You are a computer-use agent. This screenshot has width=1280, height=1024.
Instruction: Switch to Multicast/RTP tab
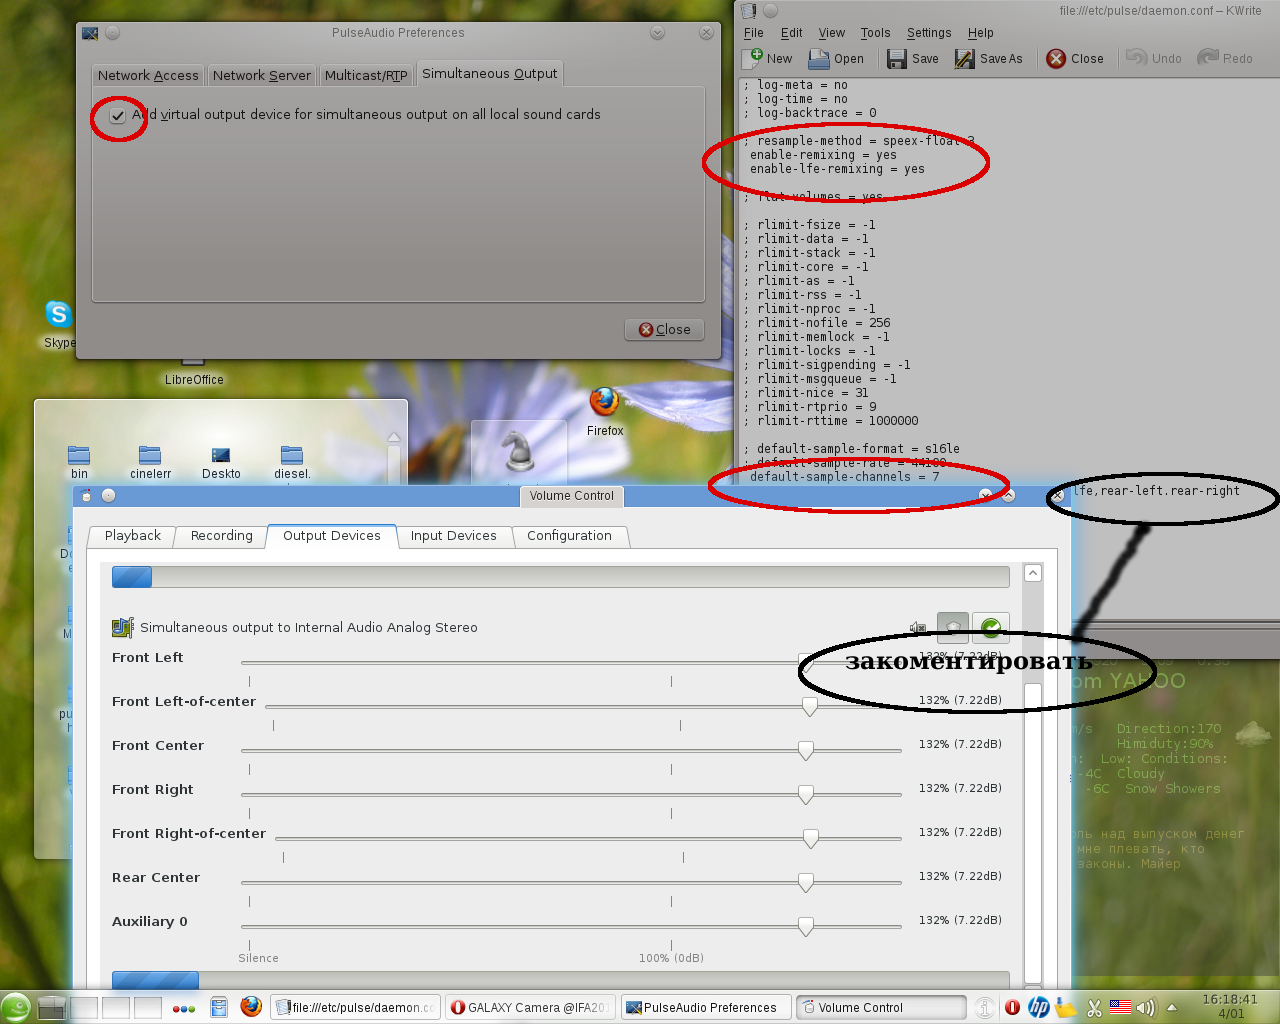pos(366,75)
